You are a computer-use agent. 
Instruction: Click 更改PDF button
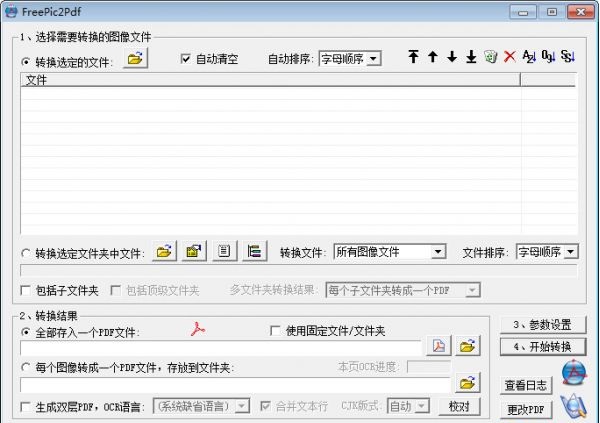pyautogui.click(x=526, y=410)
